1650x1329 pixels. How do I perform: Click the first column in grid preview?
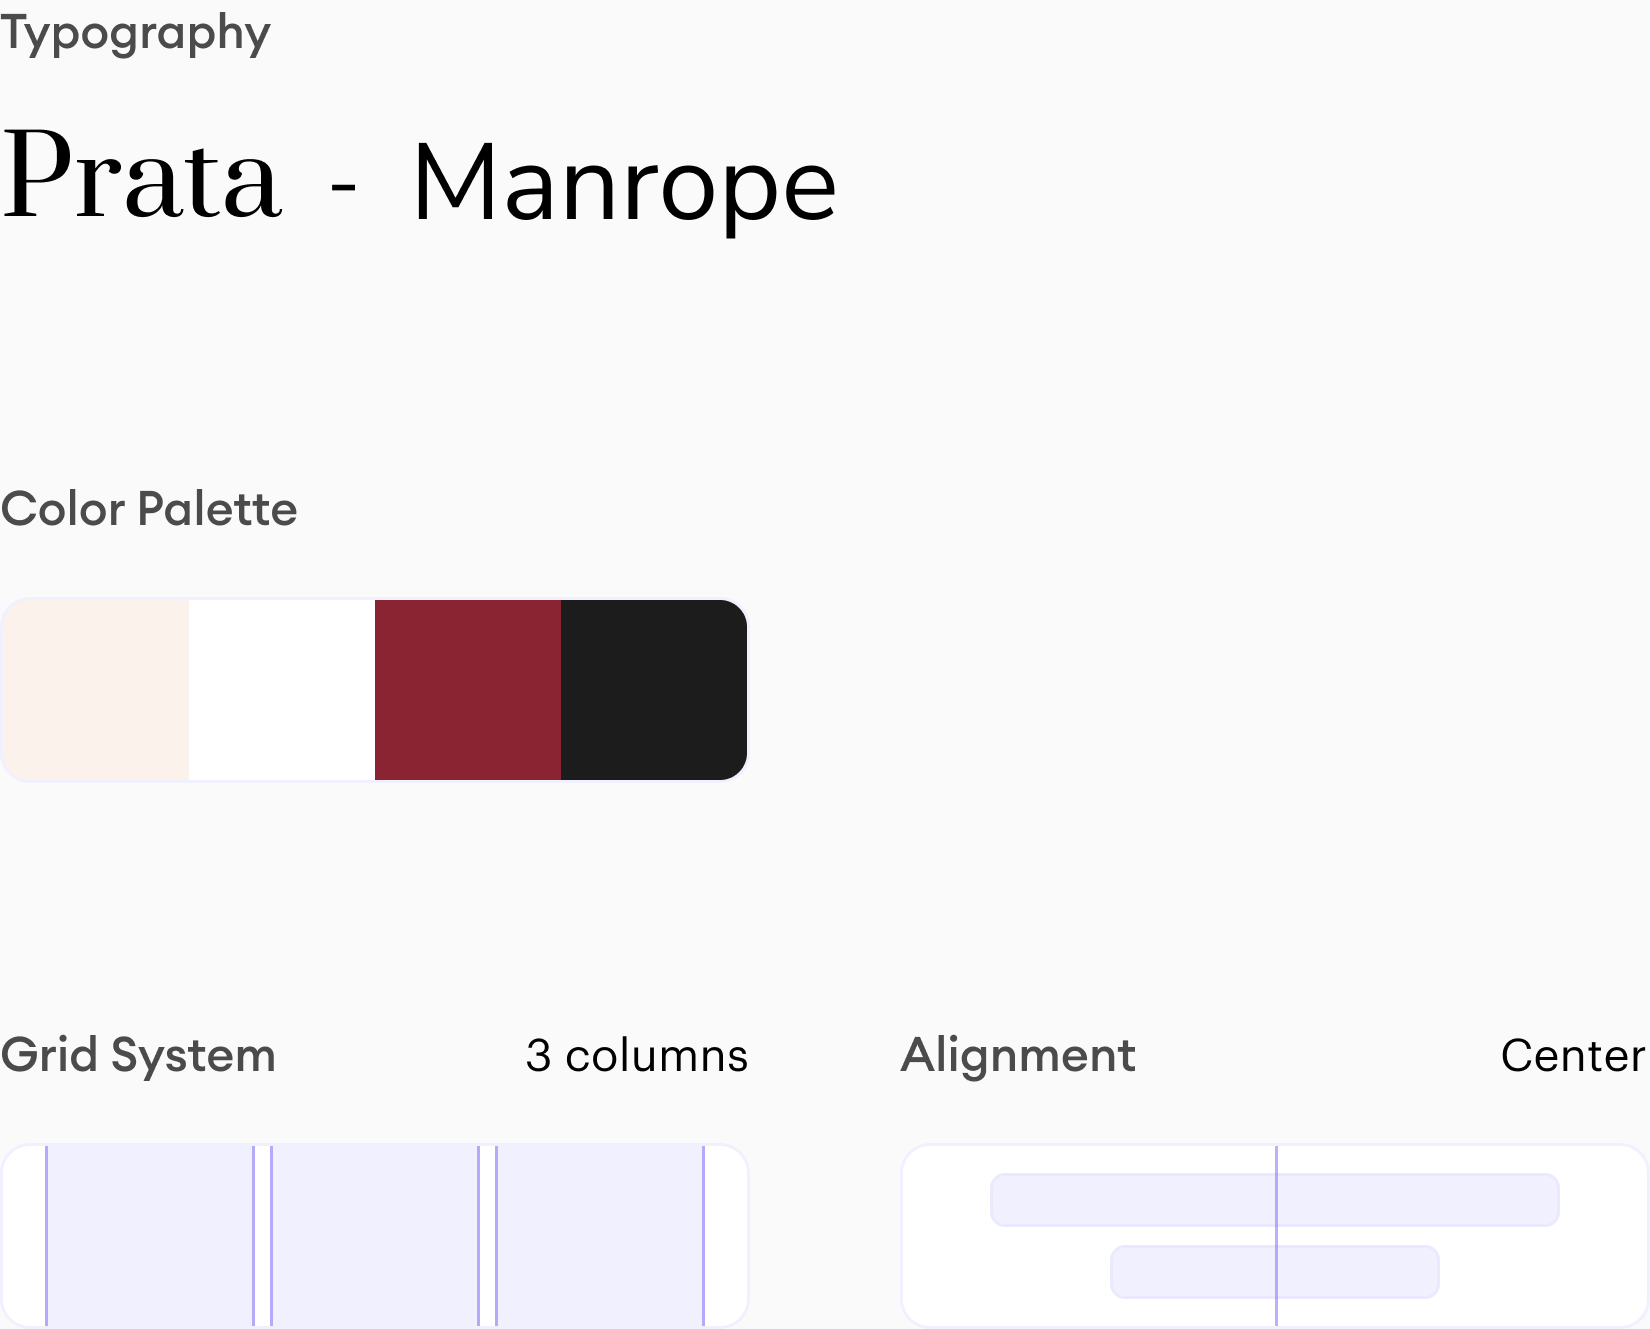coord(150,1236)
